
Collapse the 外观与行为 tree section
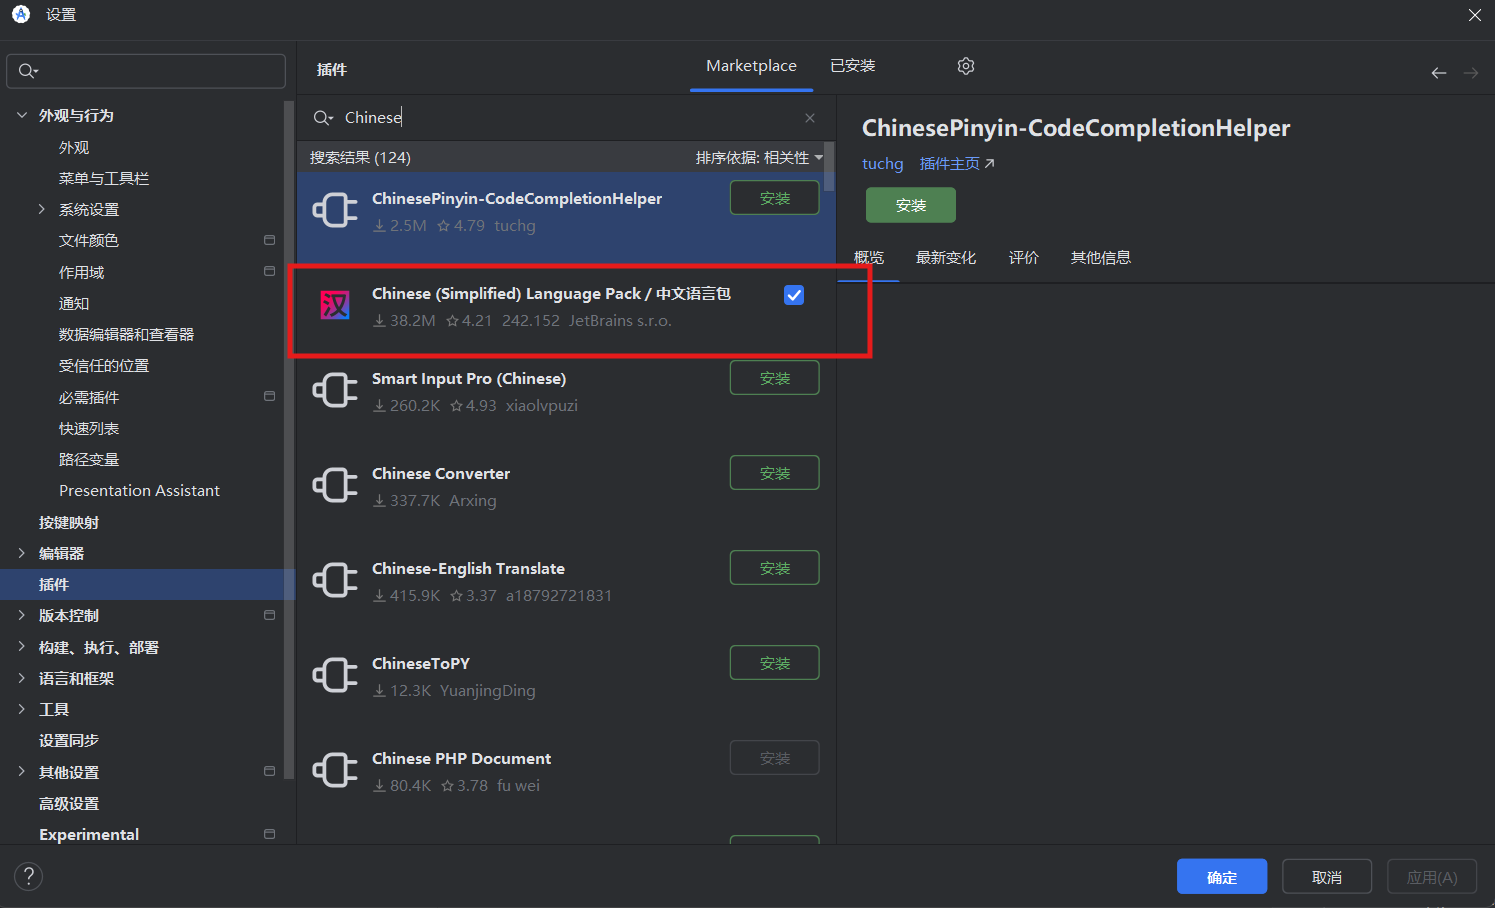pyautogui.click(x=22, y=115)
